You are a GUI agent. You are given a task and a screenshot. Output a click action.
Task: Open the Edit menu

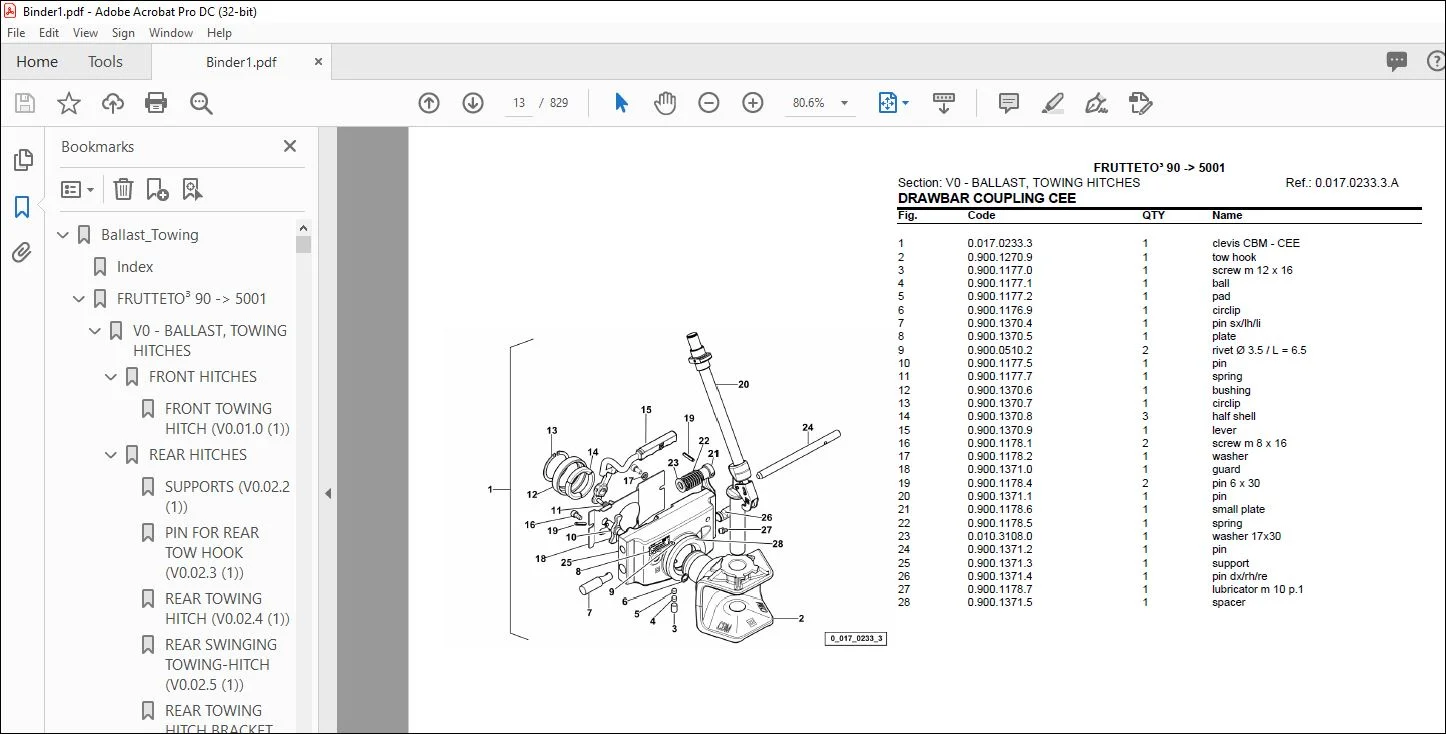tap(49, 33)
